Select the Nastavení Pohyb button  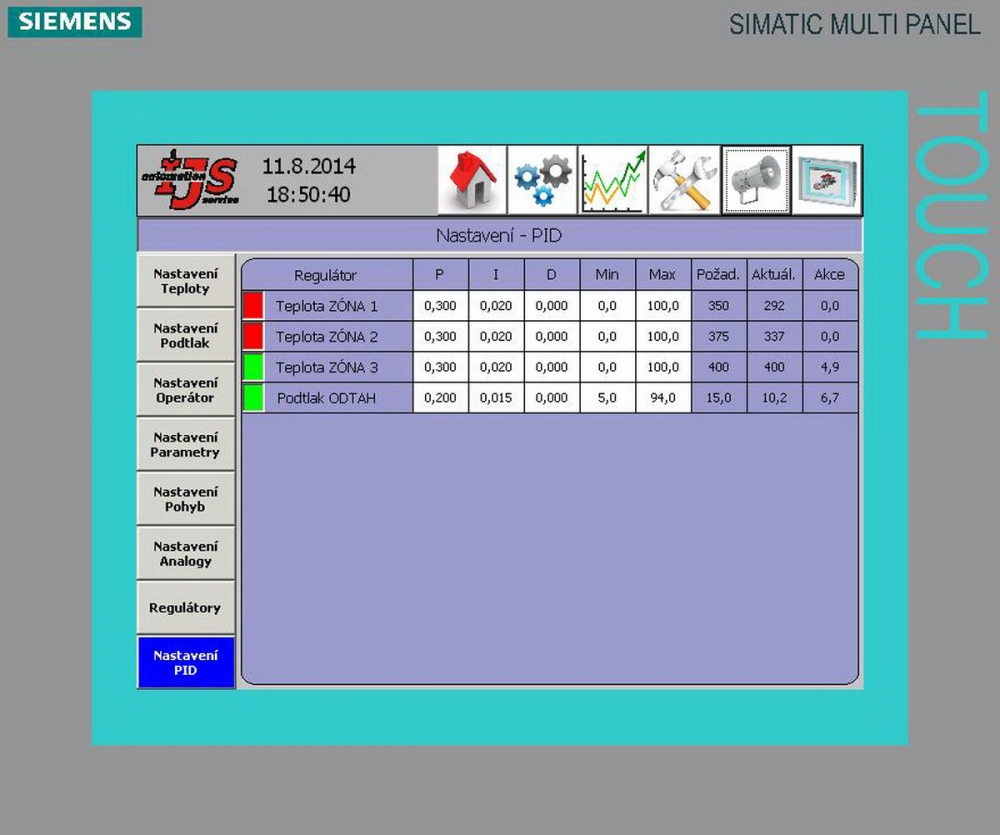pyautogui.click(x=185, y=499)
